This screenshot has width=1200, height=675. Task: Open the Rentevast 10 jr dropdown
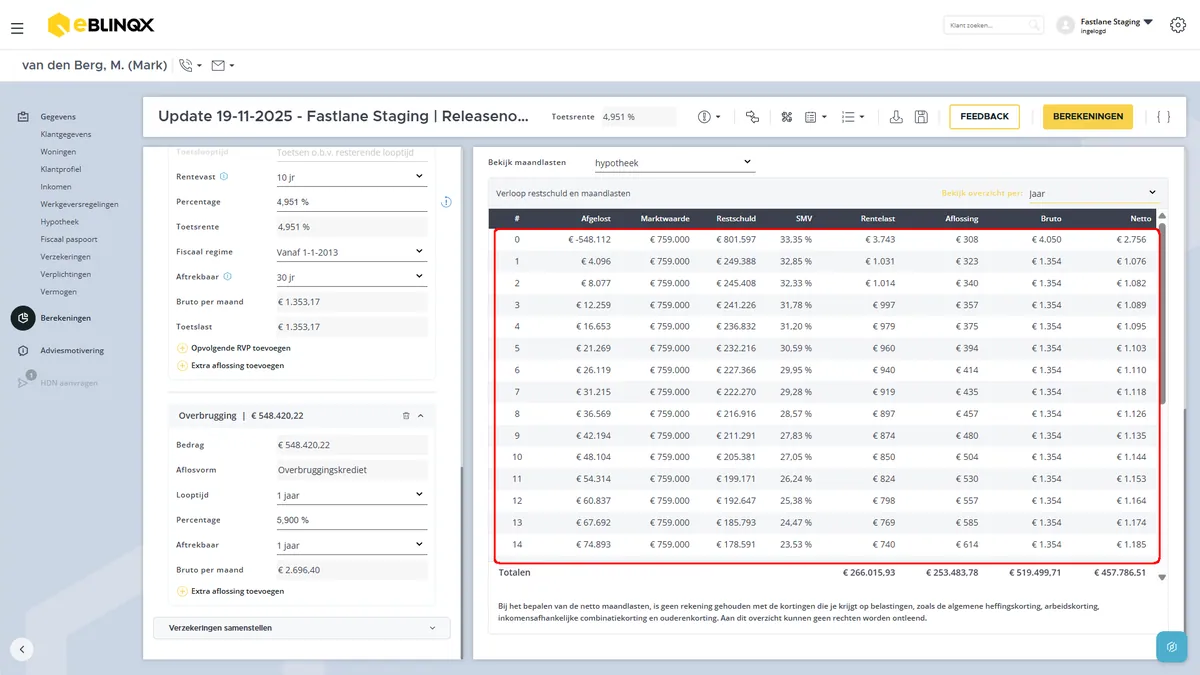click(x=351, y=177)
